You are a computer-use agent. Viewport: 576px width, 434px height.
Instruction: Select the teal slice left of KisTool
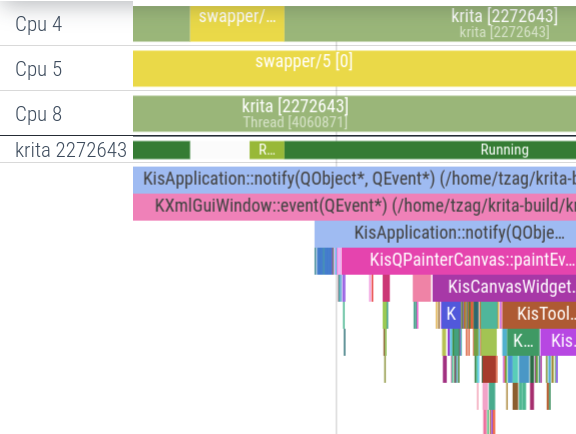coord(489,315)
